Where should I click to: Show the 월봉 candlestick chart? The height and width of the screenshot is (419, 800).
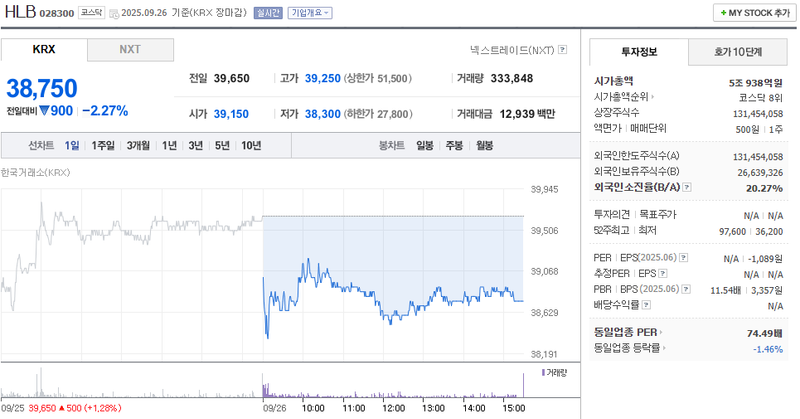point(485,145)
